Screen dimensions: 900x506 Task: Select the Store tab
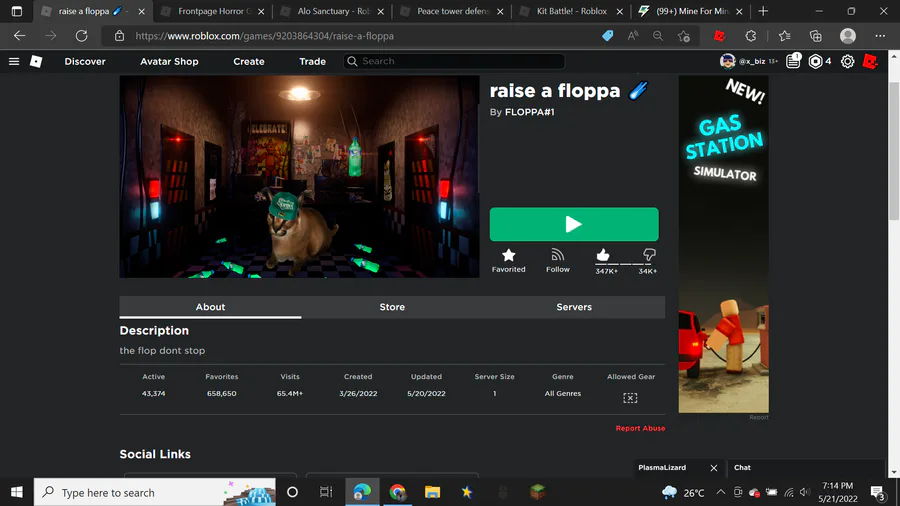click(392, 307)
